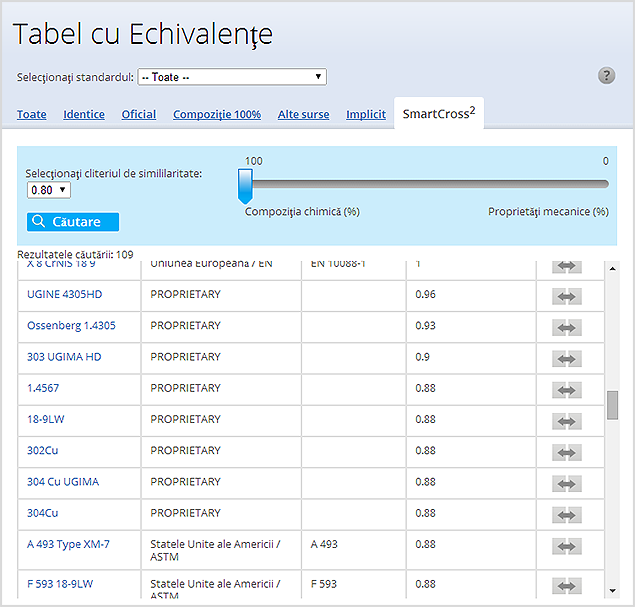Viewport: 635px width, 607px height.
Task: Open the 1.4567 material link
Action: (43, 388)
